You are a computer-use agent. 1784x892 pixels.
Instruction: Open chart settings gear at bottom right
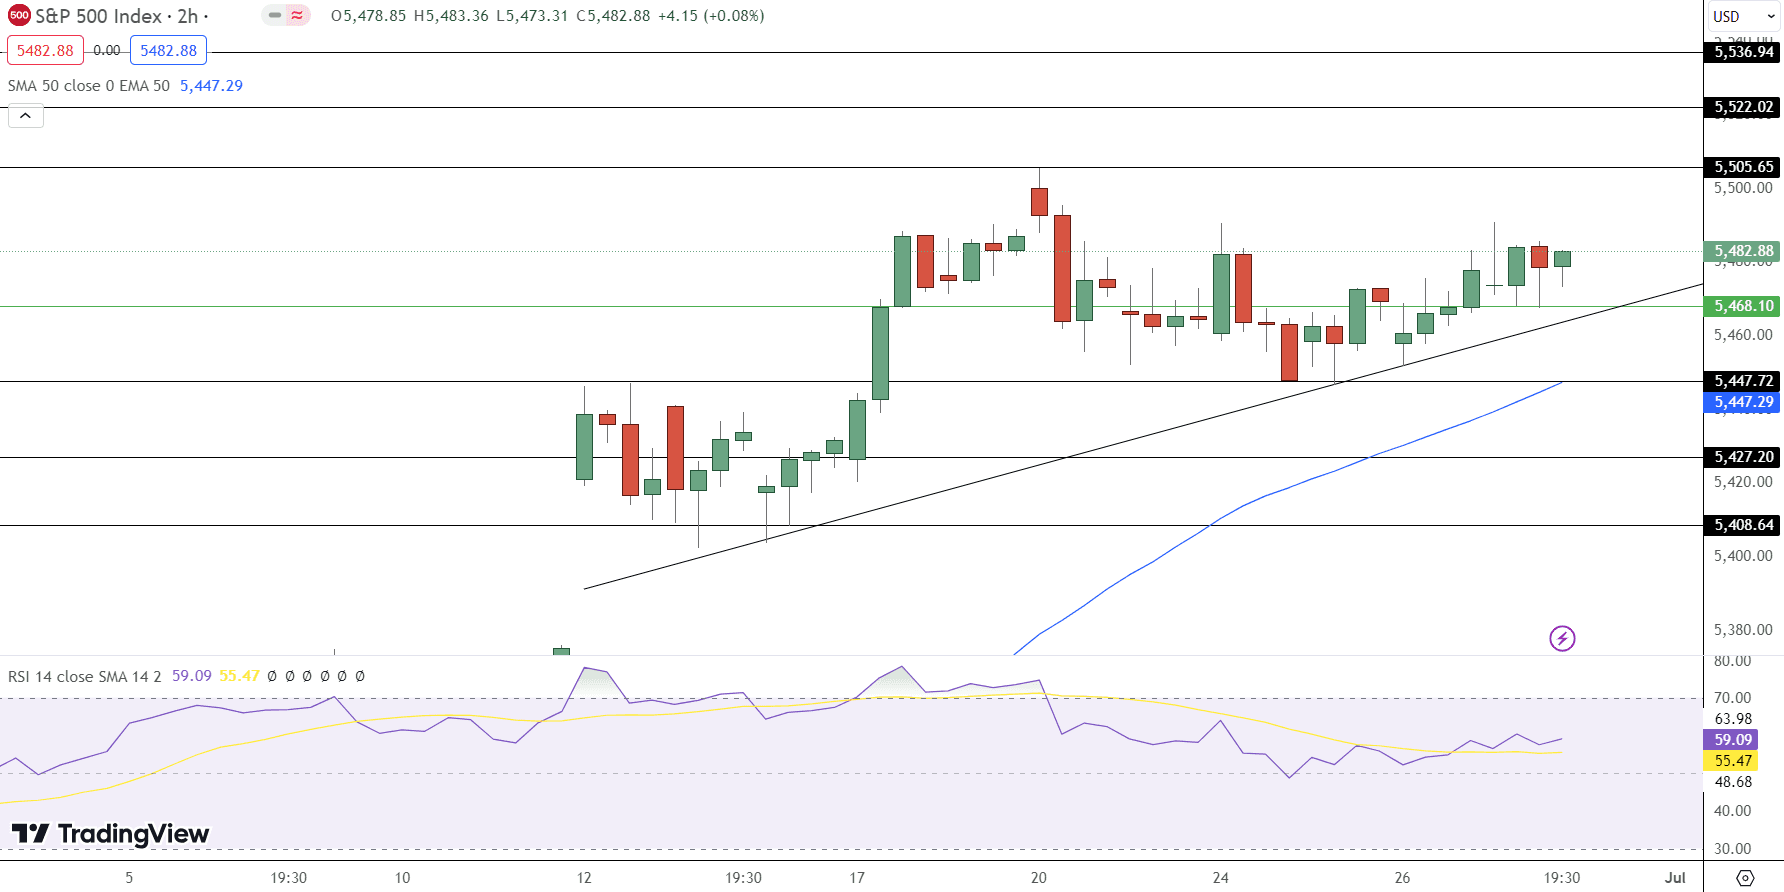[x=1744, y=878]
